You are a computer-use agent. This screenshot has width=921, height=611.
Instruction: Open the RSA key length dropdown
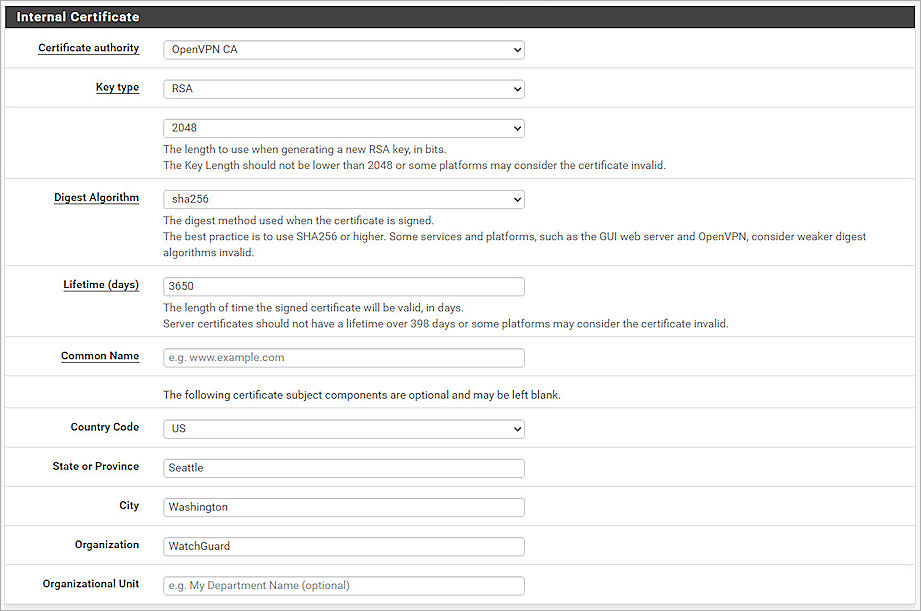[x=343, y=128]
